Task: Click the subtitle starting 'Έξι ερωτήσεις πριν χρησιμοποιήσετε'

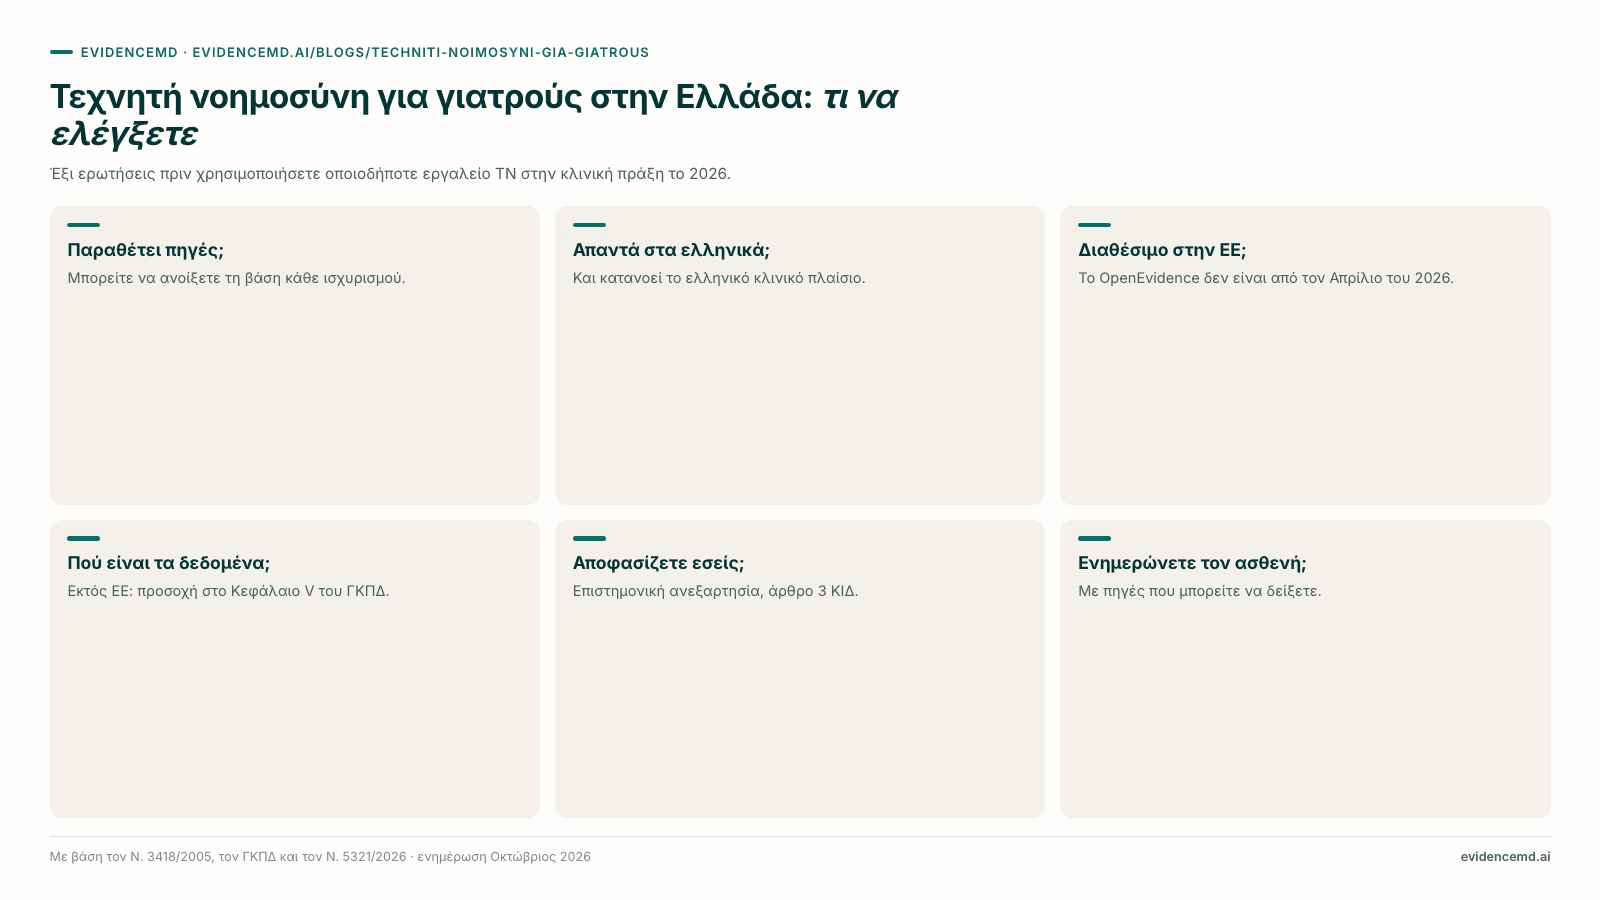Action: 390,174
